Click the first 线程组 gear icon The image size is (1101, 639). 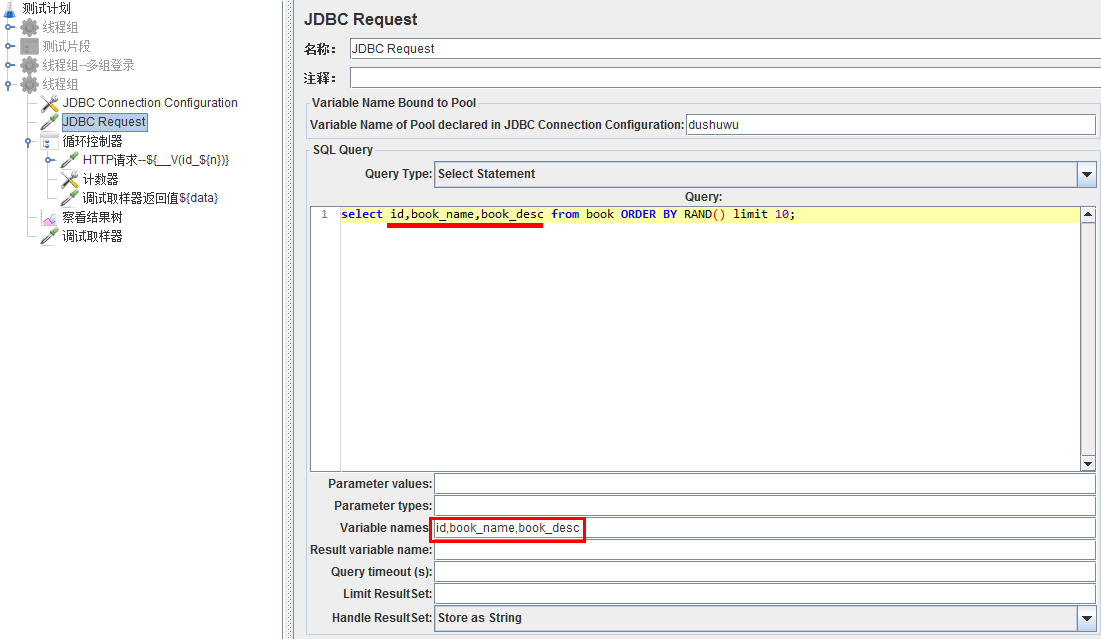point(29,27)
